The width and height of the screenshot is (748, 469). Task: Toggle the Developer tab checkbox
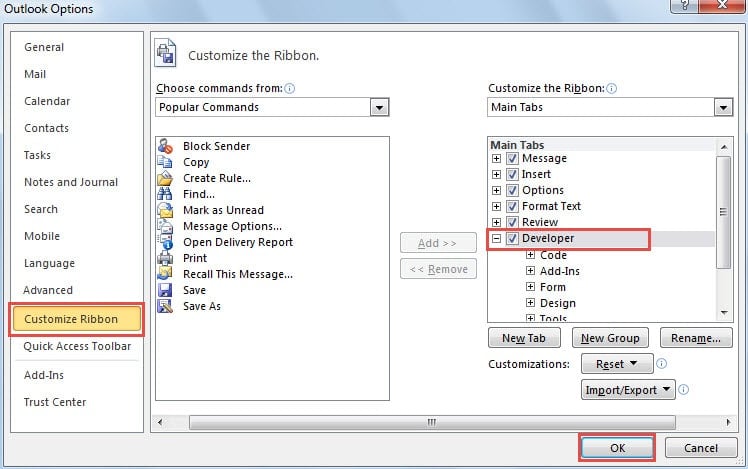click(512, 238)
